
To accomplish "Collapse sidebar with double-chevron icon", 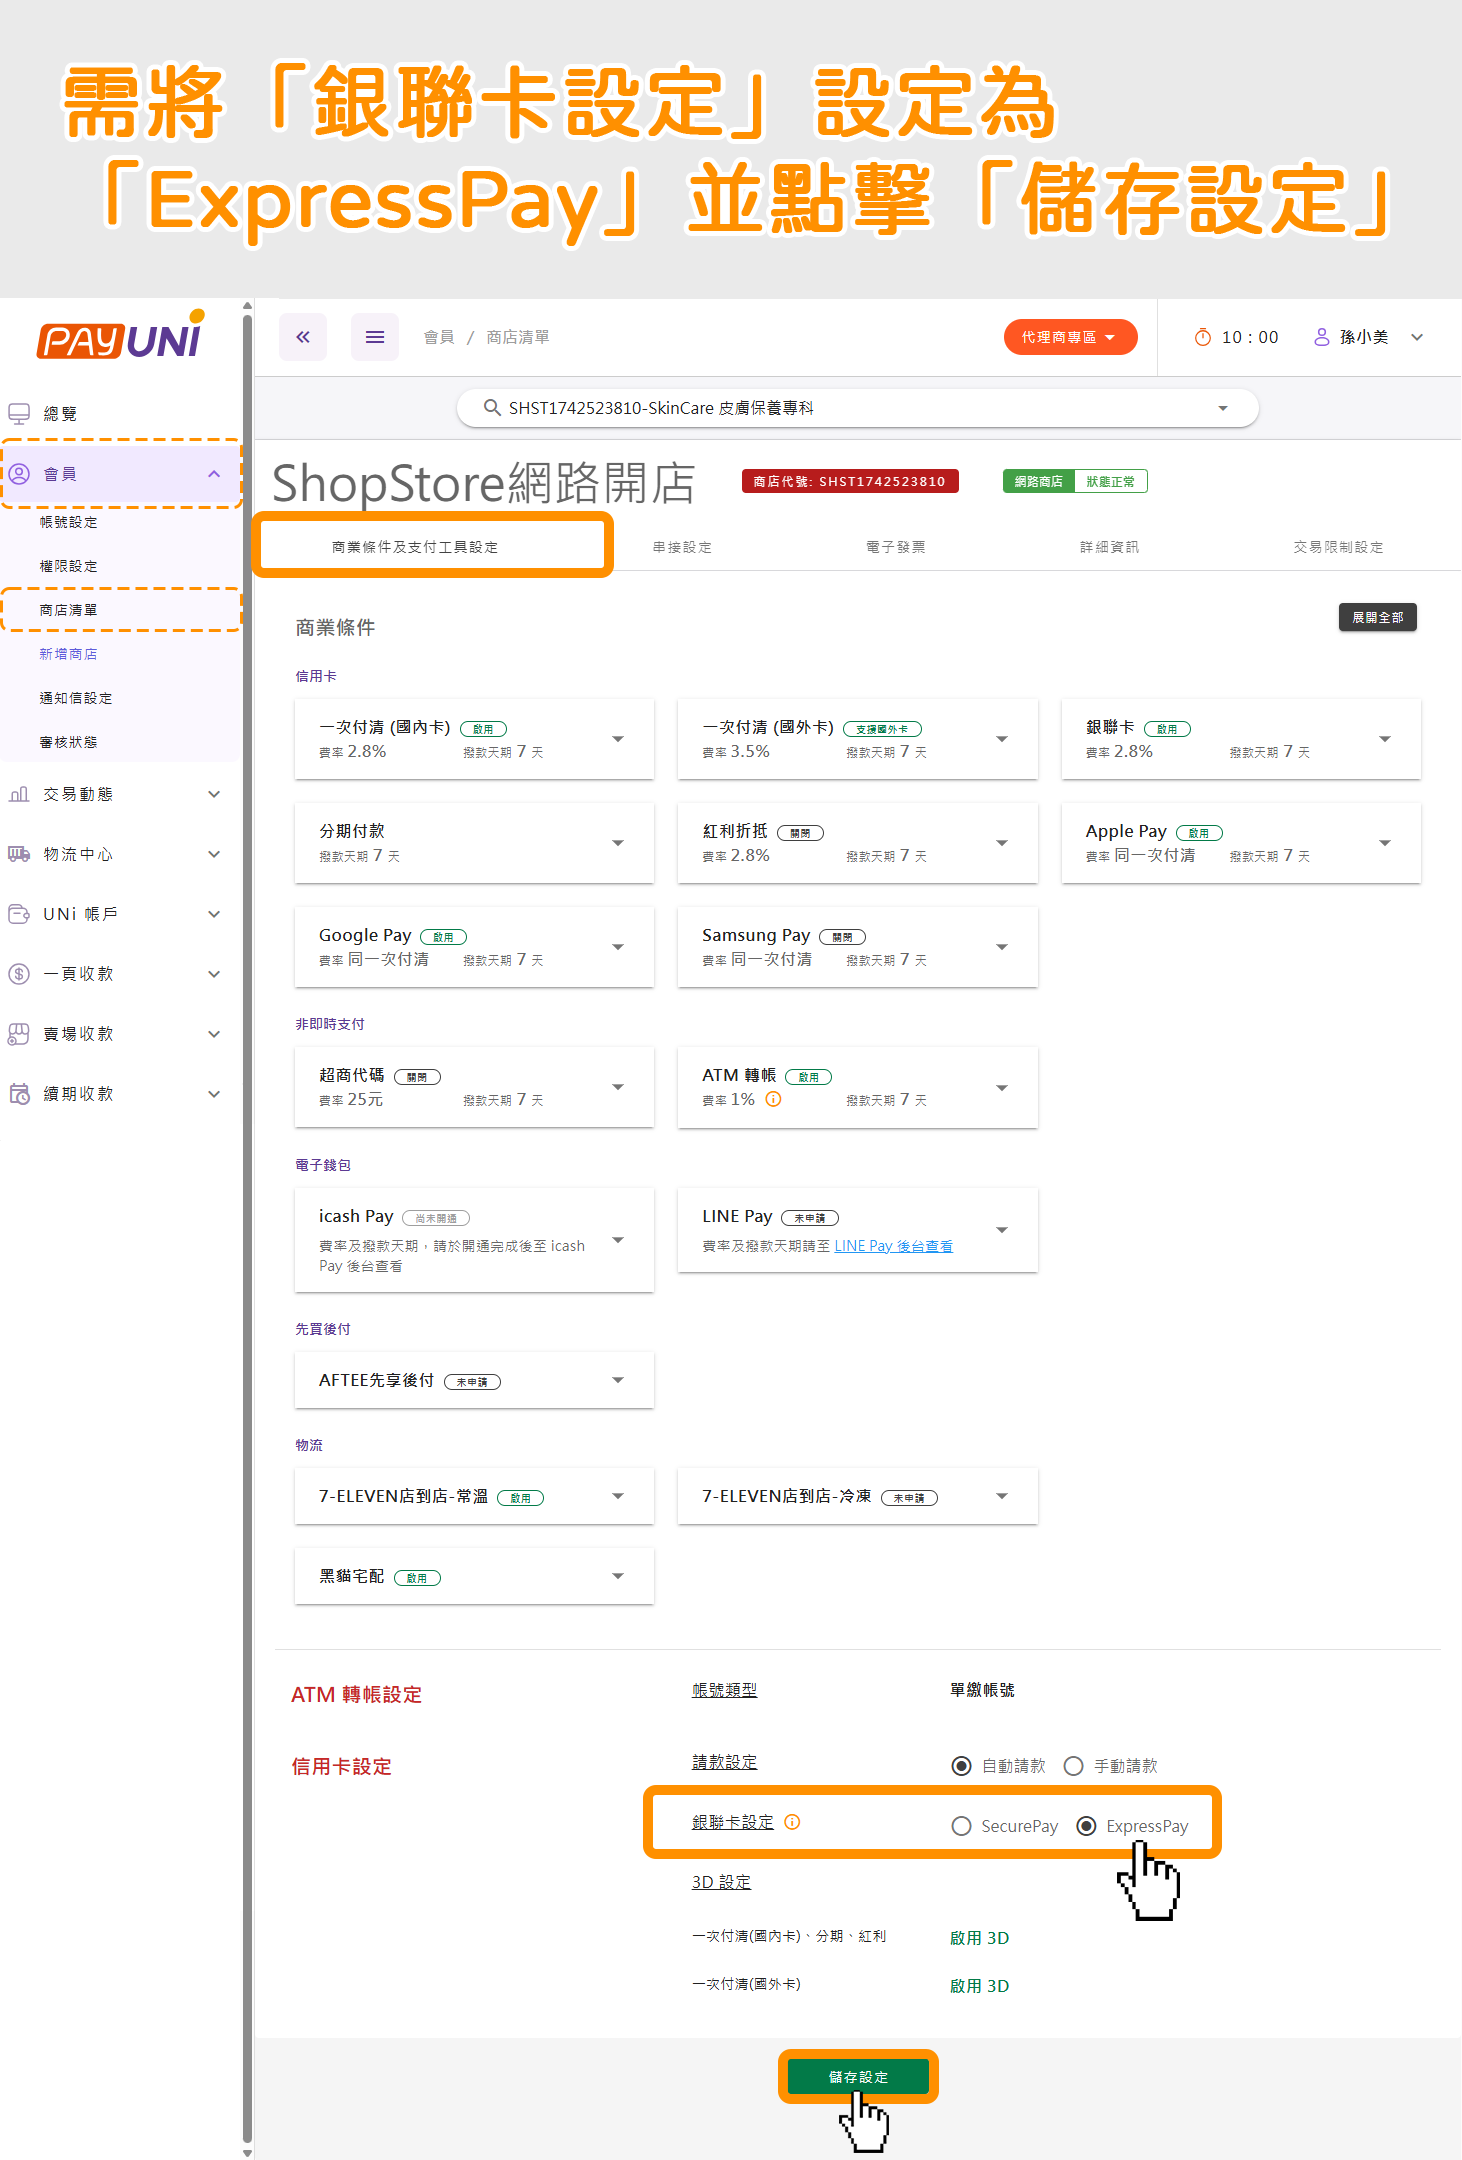I will [x=303, y=337].
